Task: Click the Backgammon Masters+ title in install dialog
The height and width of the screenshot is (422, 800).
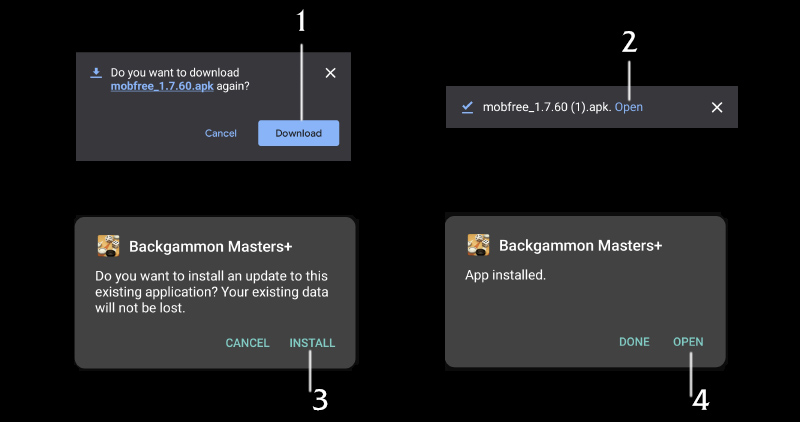Action: [211, 246]
